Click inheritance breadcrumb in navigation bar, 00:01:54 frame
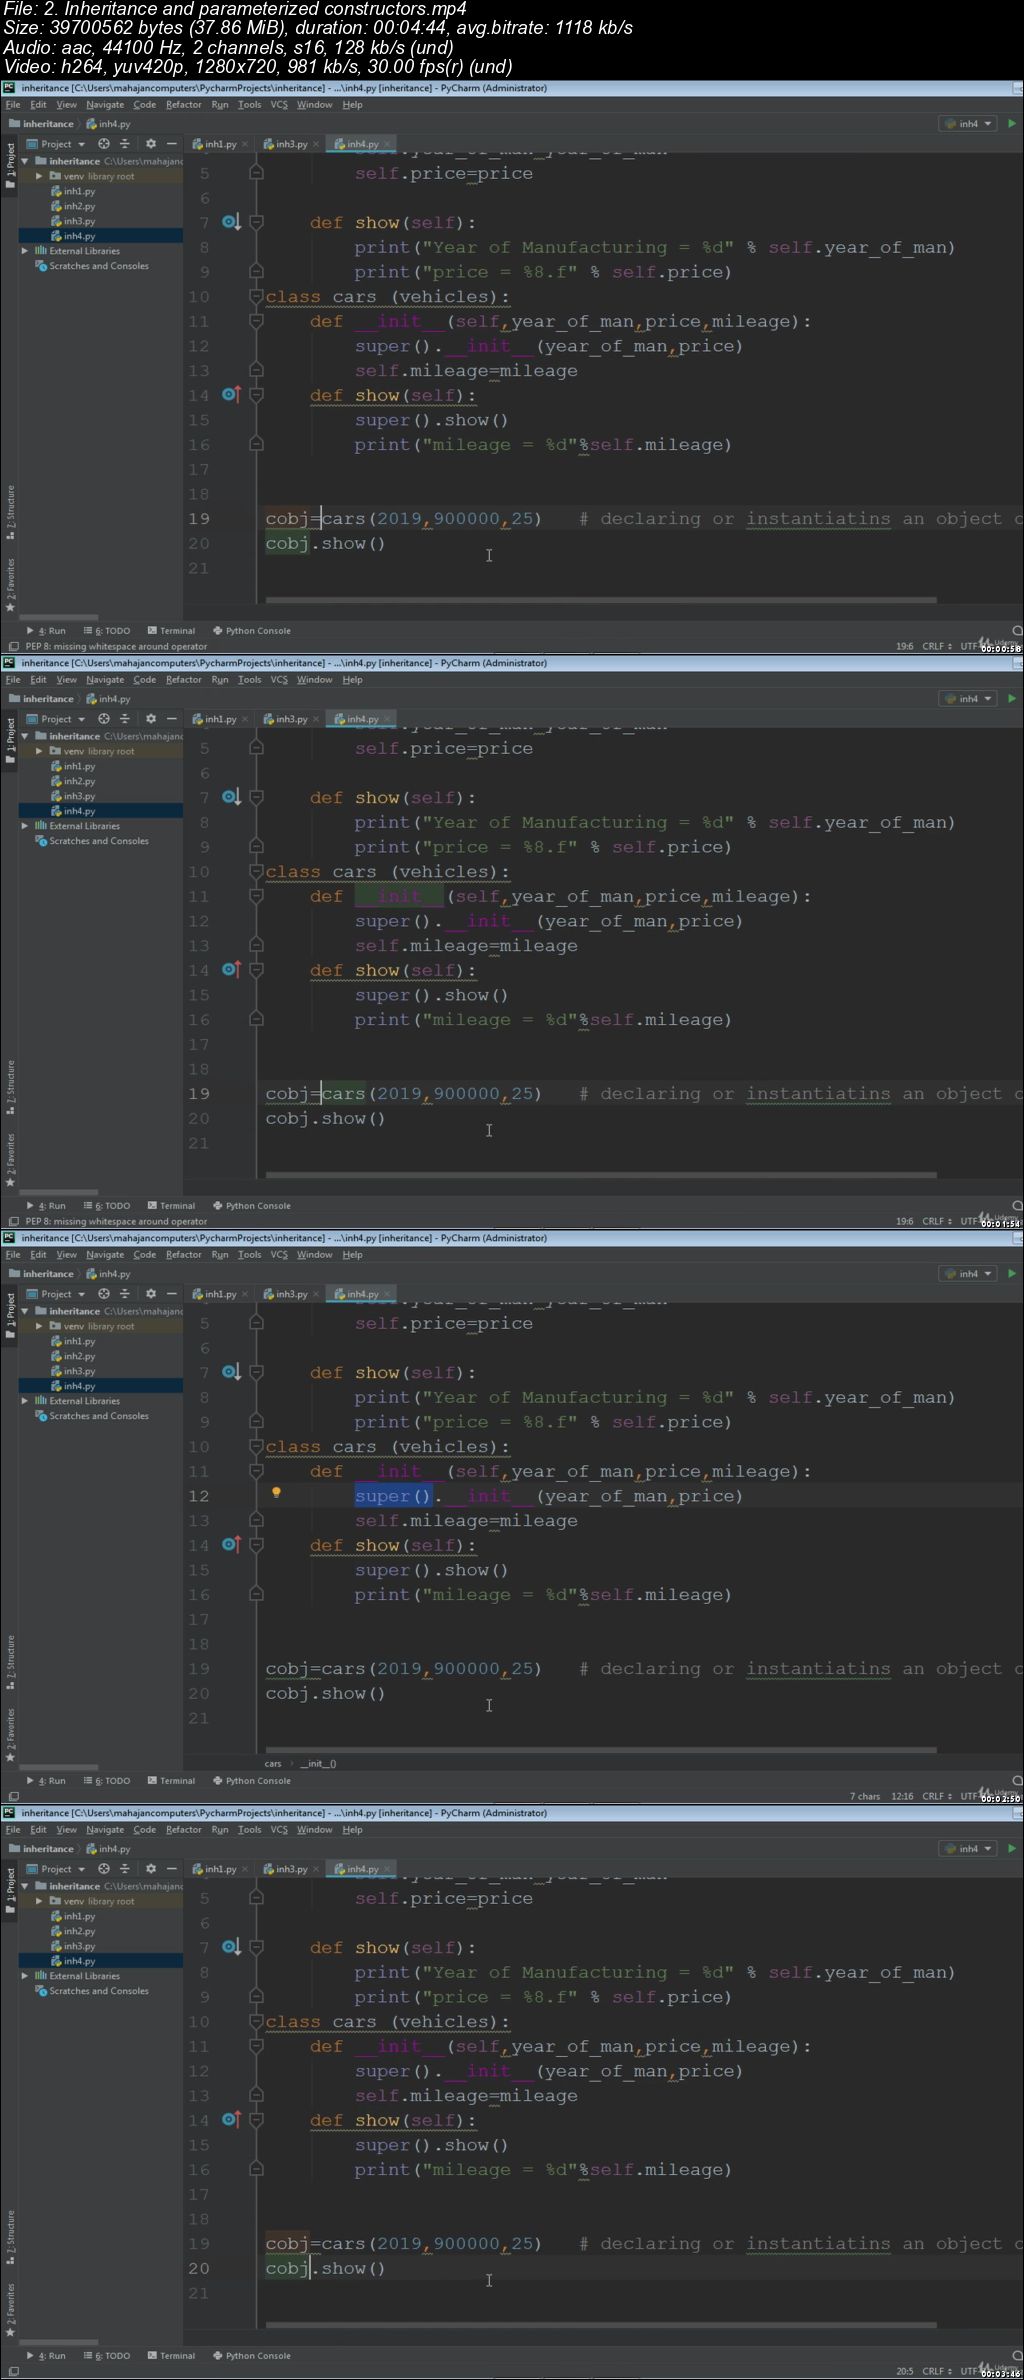Viewport: 1024px width, 2380px height. [41, 699]
